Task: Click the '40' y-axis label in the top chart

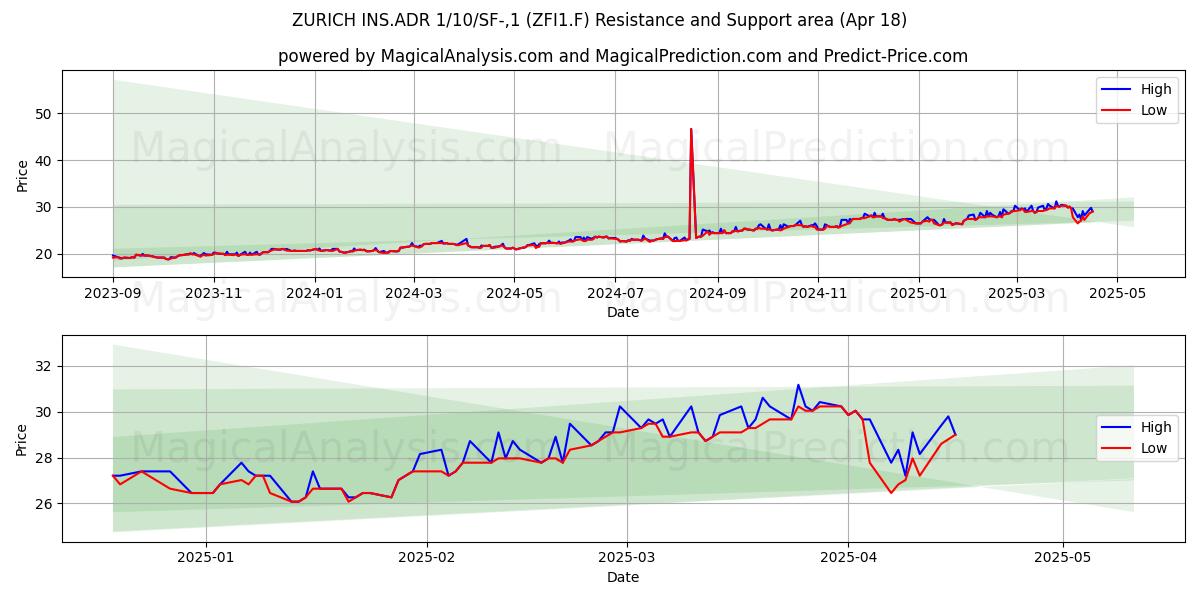Action: 45,160
